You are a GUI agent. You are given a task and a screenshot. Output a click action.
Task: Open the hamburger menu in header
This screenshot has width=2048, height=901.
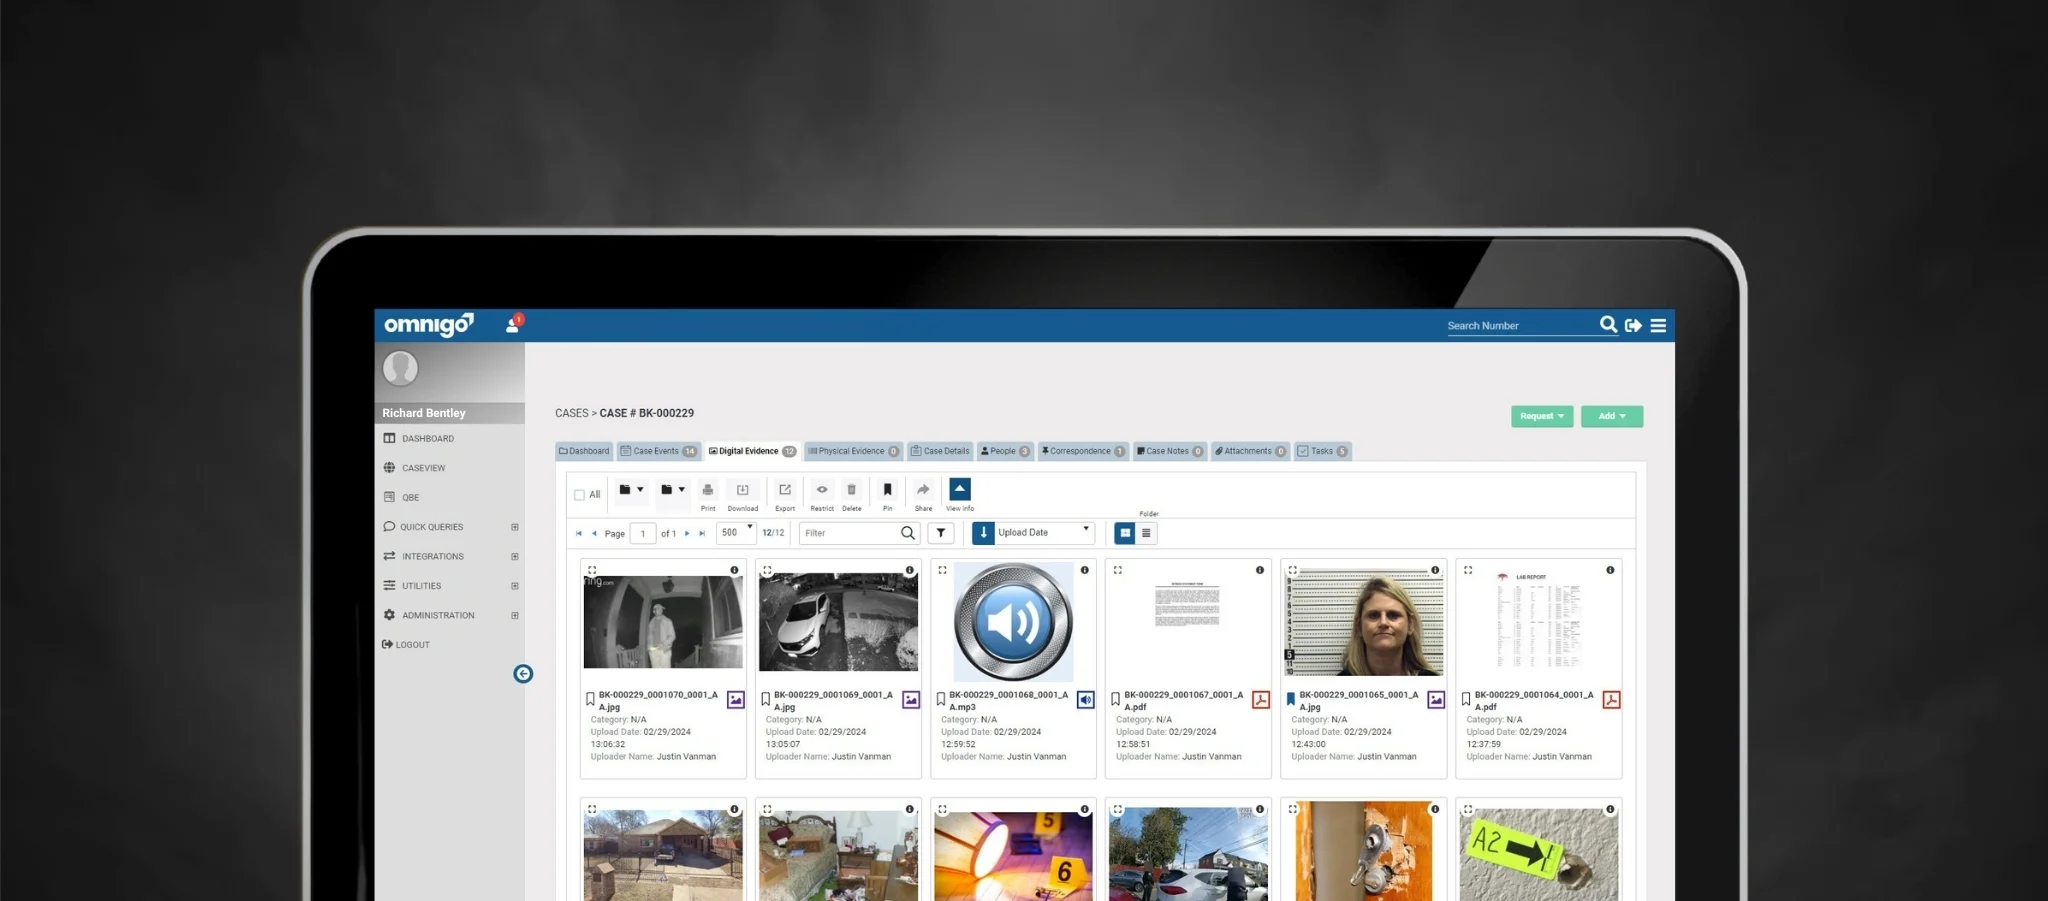click(1658, 325)
